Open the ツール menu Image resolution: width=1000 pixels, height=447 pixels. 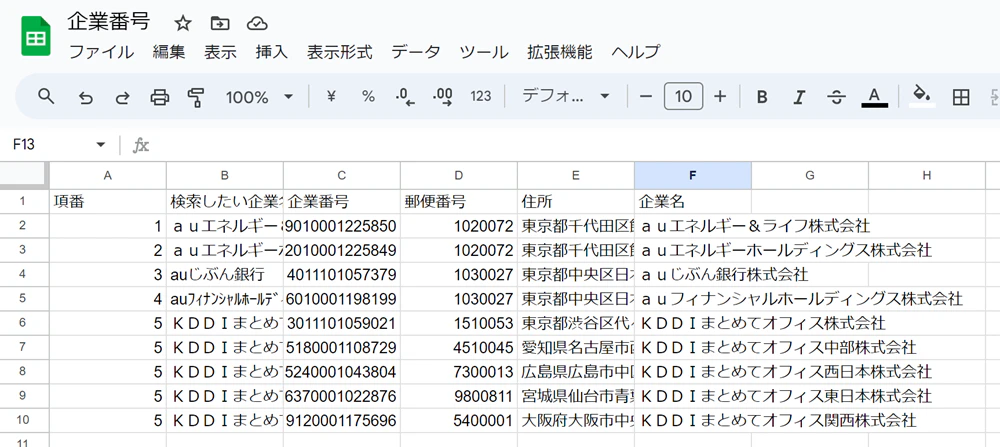(x=484, y=52)
